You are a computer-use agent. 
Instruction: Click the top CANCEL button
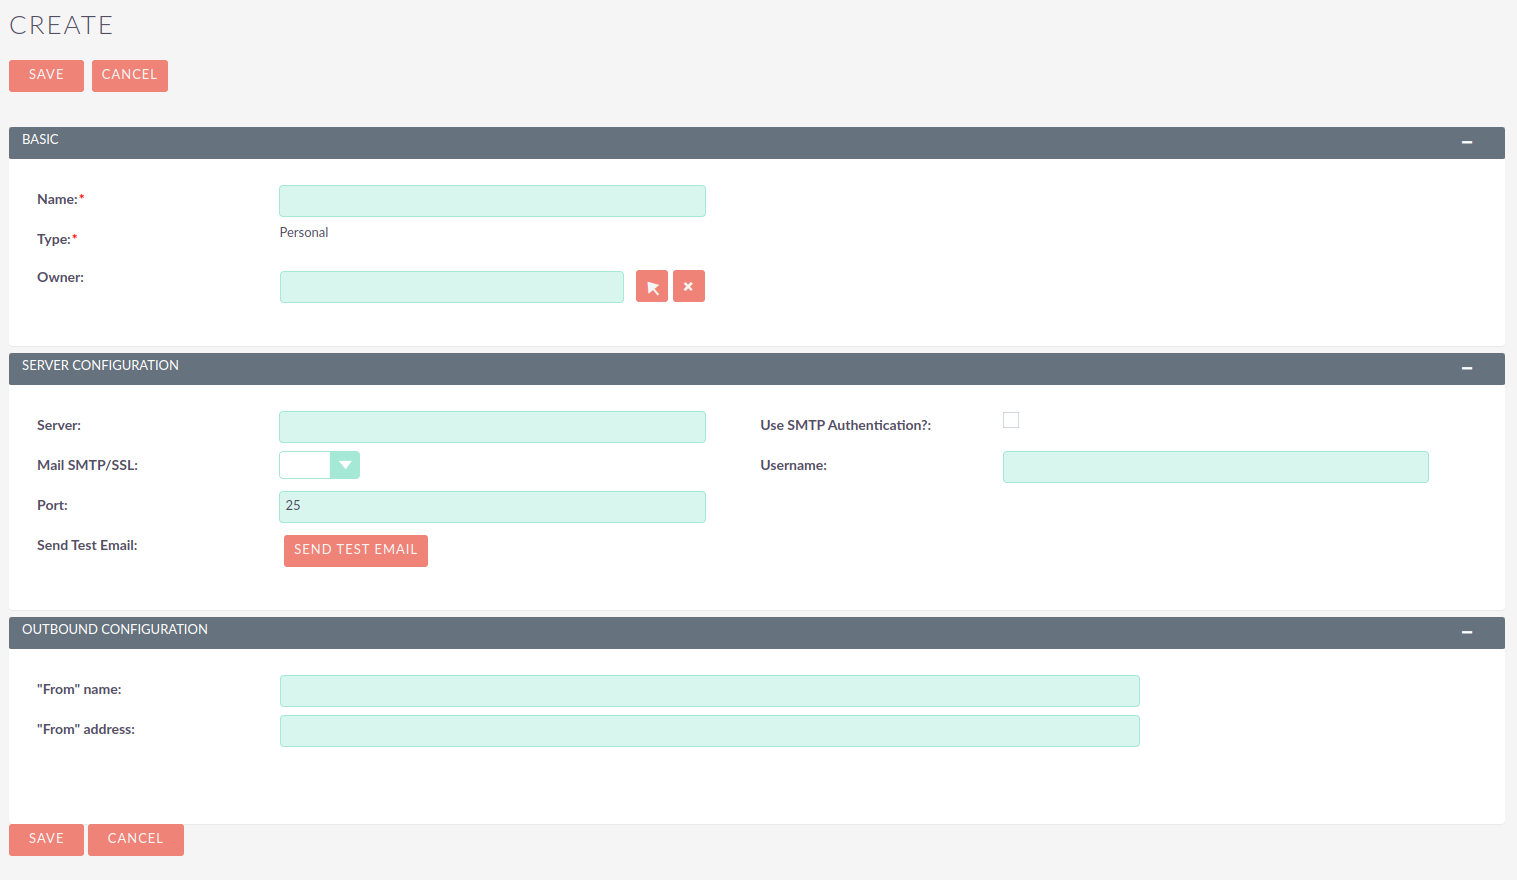129,75
